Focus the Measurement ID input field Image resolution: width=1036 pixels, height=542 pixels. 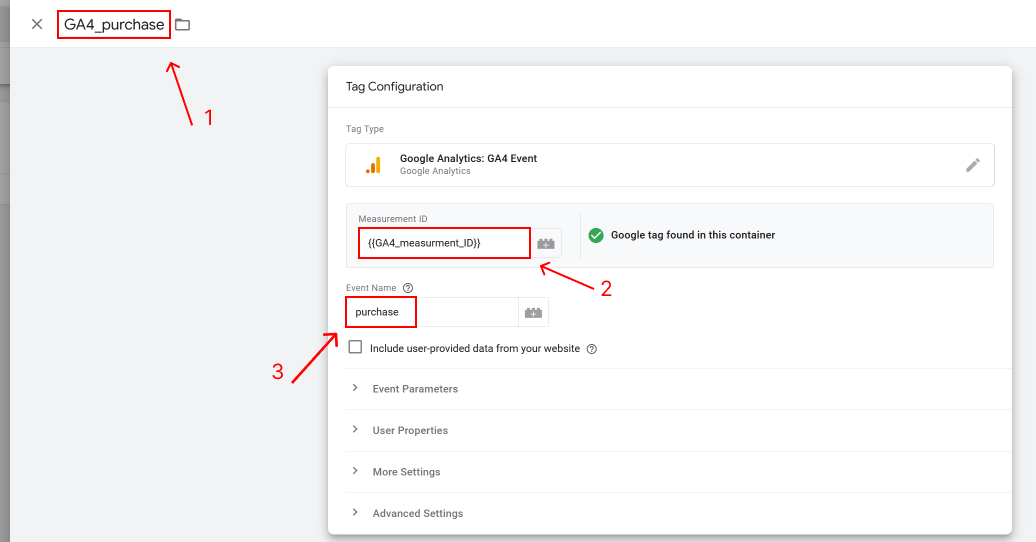pyautogui.click(x=444, y=243)
